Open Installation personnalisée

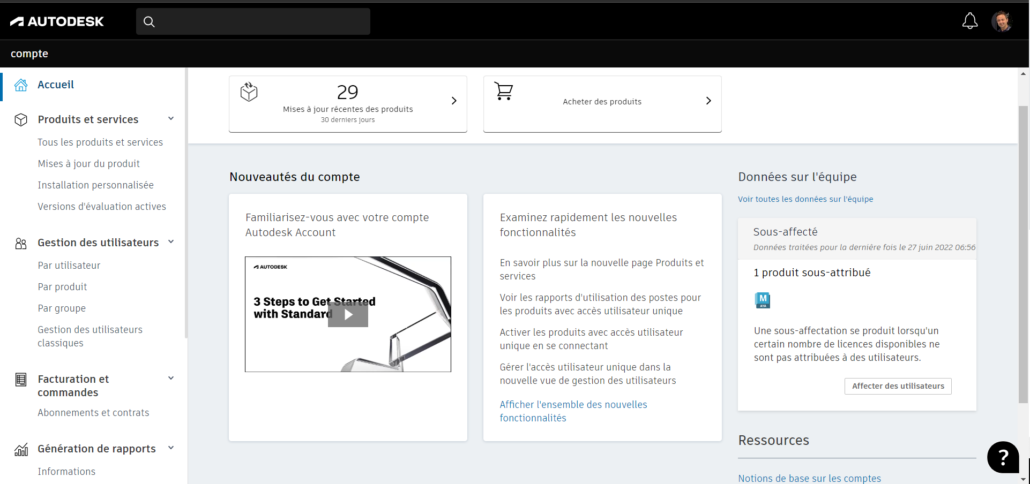[96, 185]
